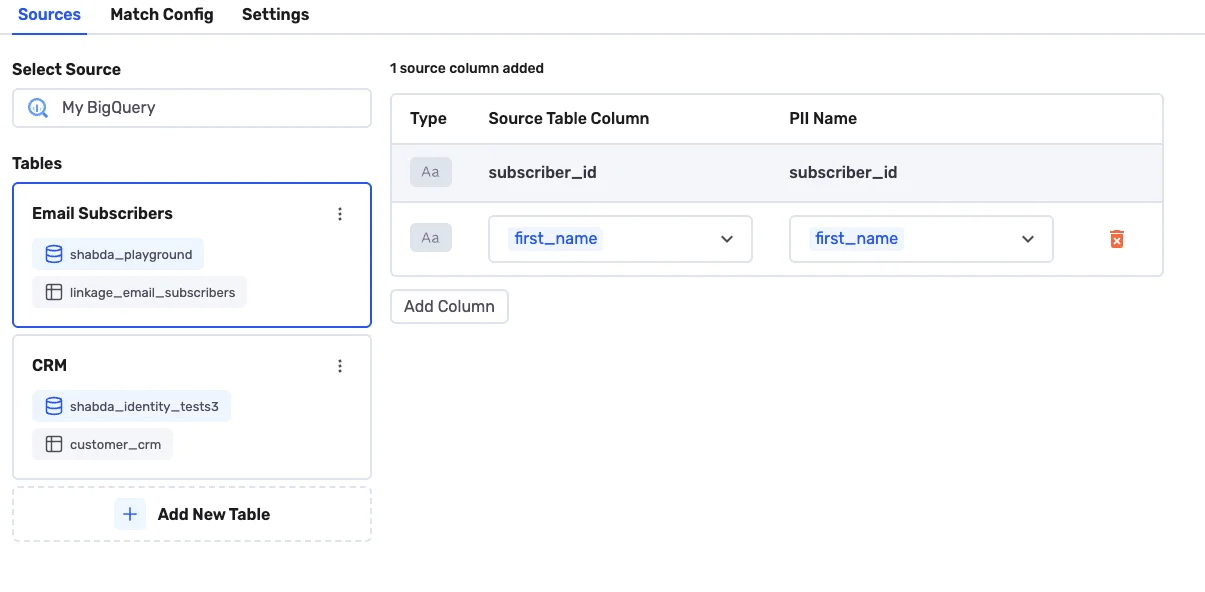Open CRM table three-dot menu
The width and height of the screenshot is (1205, 592).
coord(340,366)
